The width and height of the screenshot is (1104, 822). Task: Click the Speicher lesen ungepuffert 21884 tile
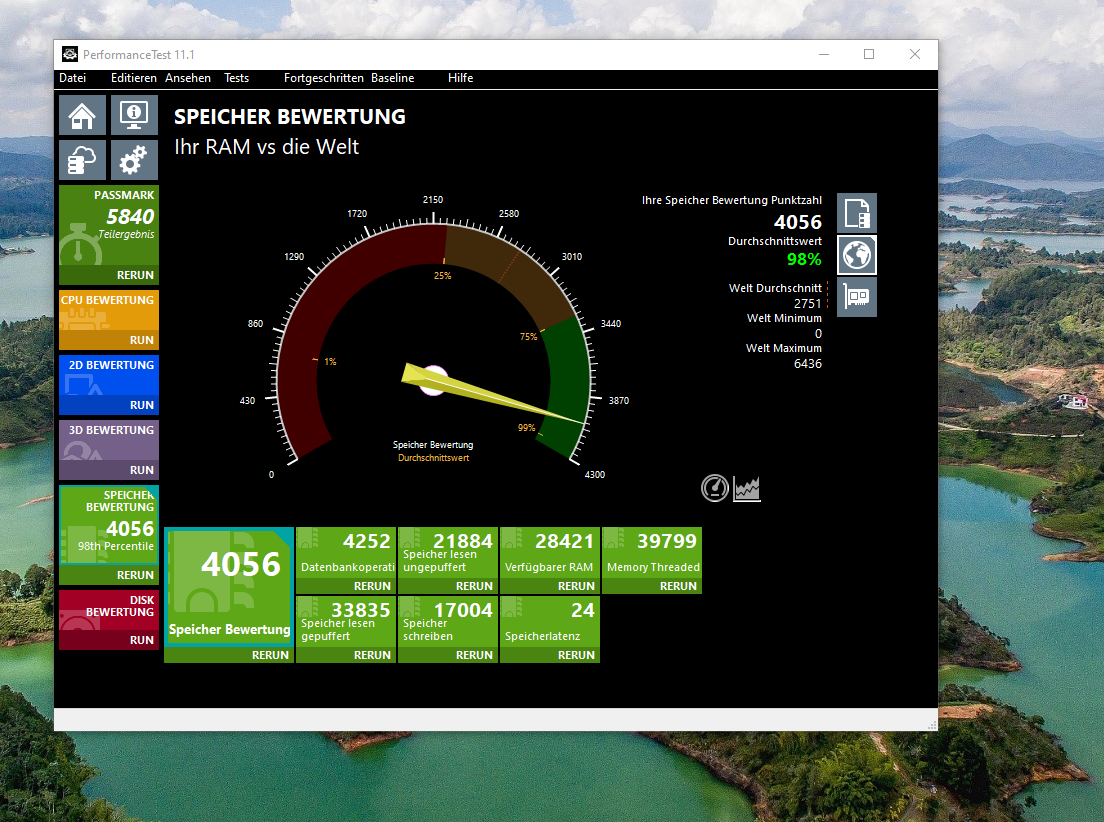pyautogui.click(x=448, y=552)
